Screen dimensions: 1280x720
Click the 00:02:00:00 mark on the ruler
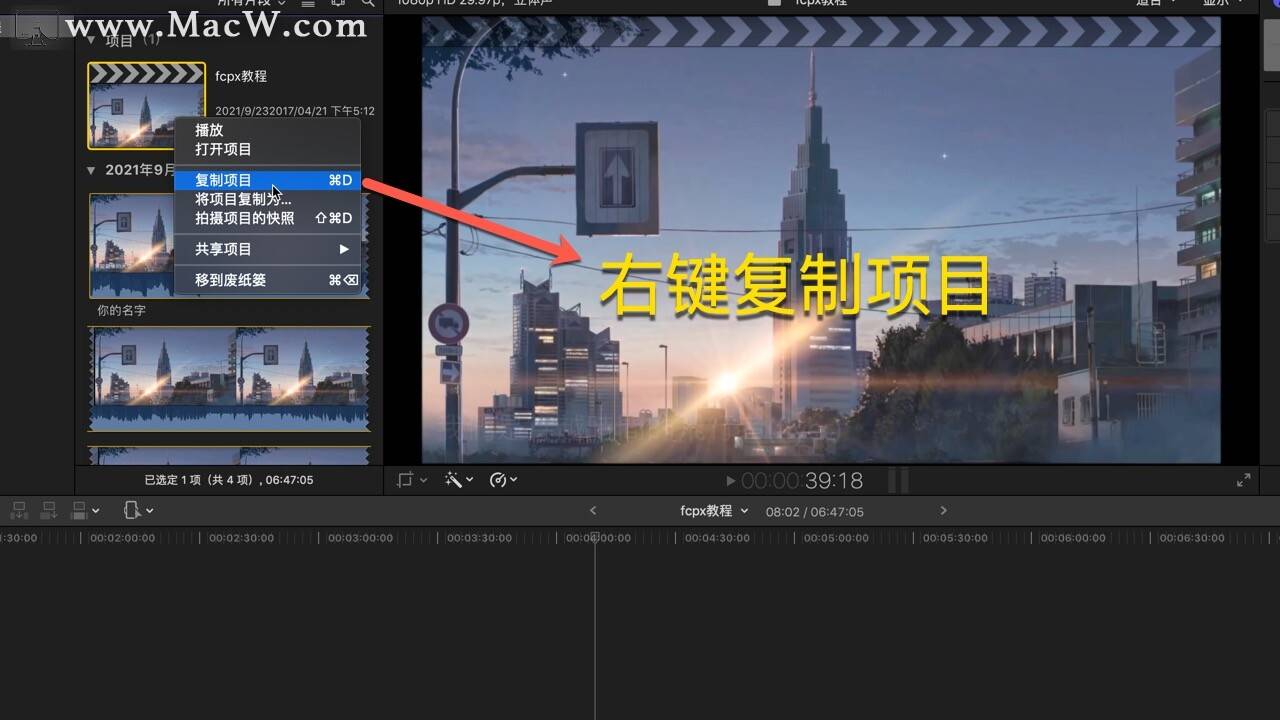pyautogui.click(x=122, y=538)
